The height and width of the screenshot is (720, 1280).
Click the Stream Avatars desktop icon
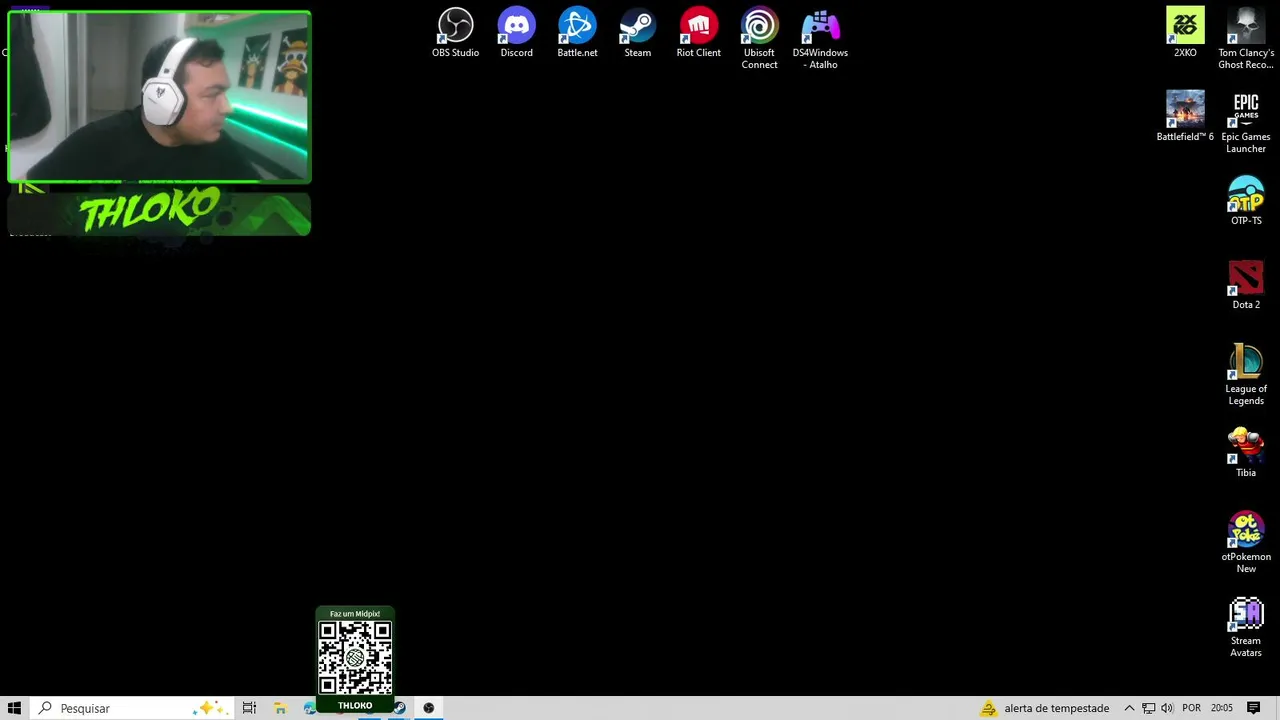pyautogui.click(x=1246, y=627)
